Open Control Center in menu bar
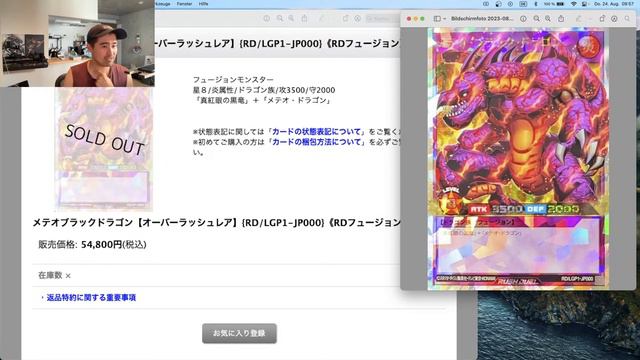This screenshot has width=640, height=360. [584, 4]
